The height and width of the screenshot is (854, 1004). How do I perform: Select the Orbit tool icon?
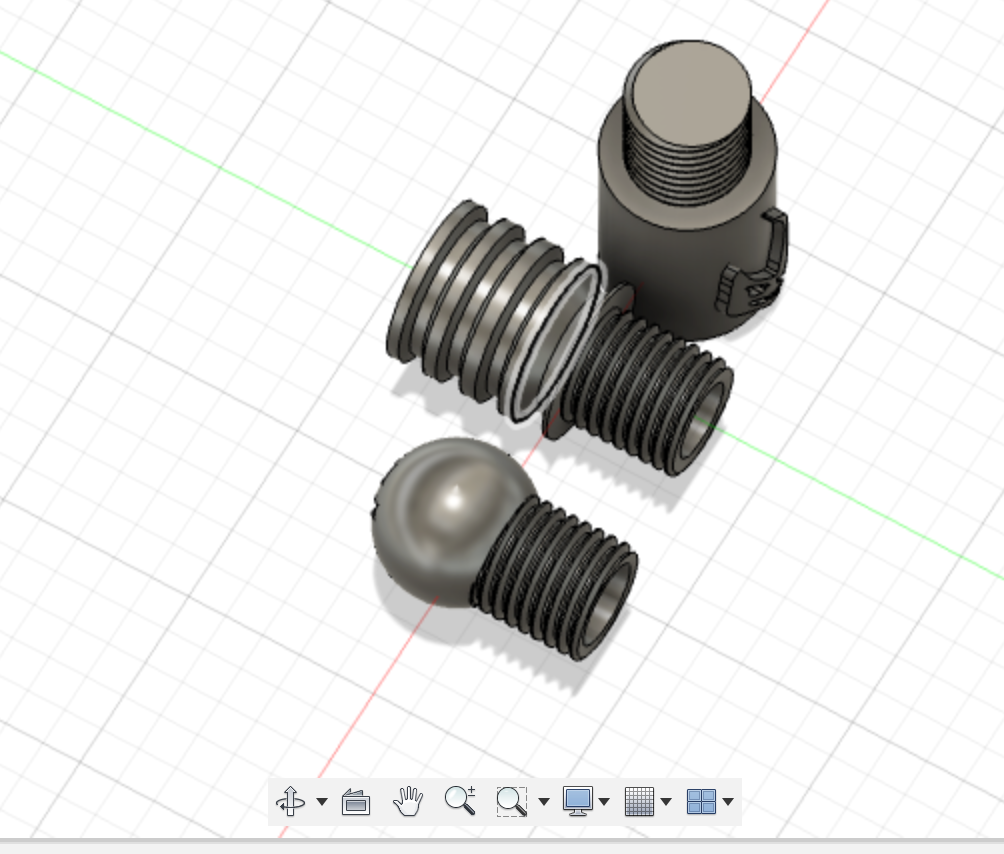pyautogui.click(x=290, y=801)
